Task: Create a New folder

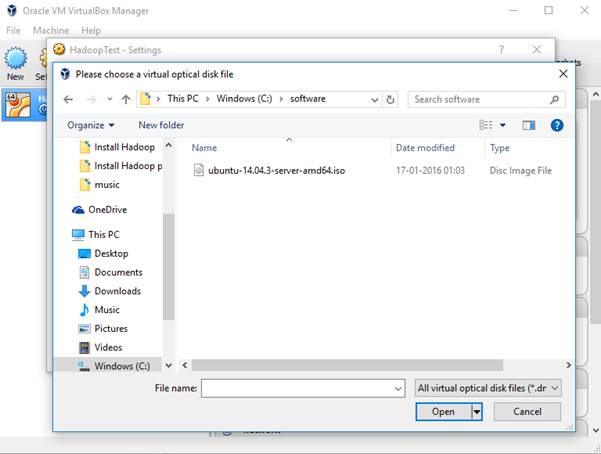Action: (x=161, y=125)
